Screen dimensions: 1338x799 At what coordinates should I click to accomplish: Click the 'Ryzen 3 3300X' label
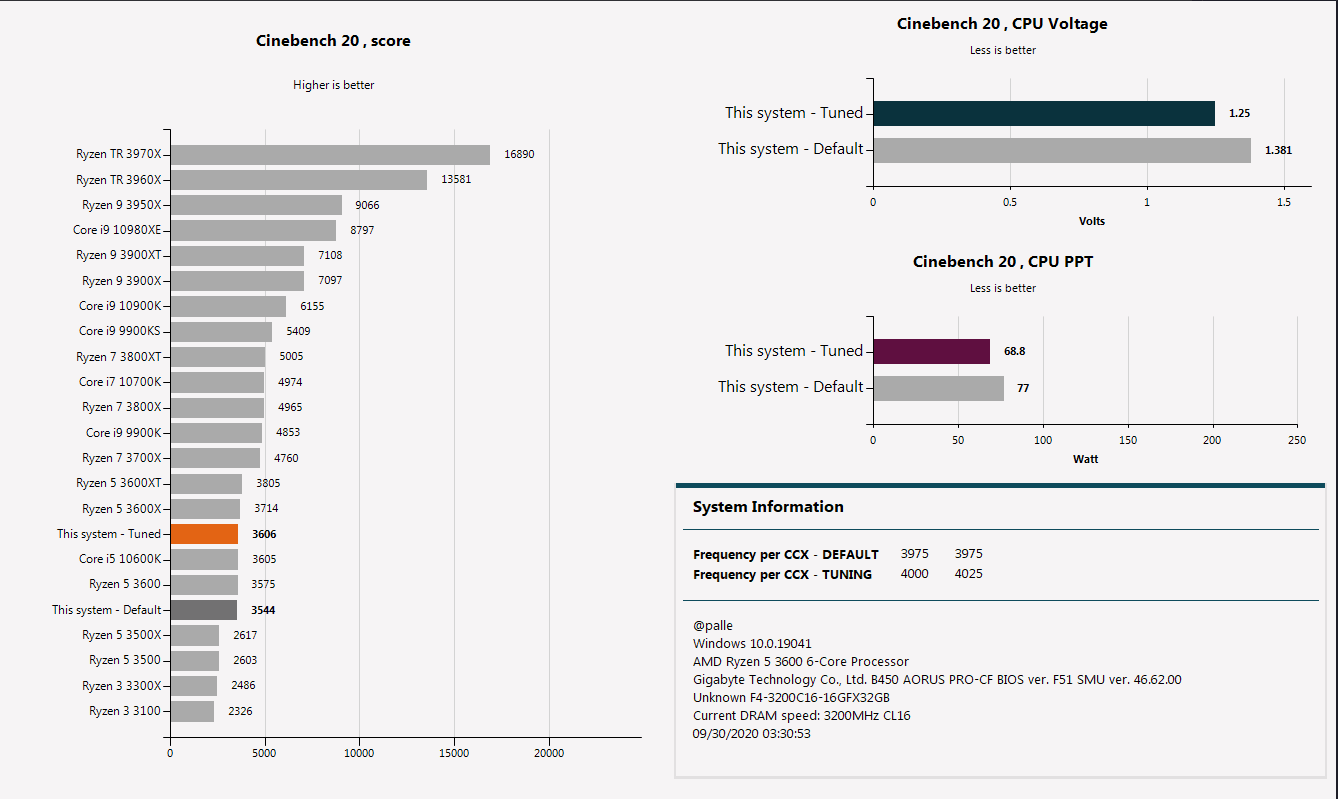click(121, 686)
